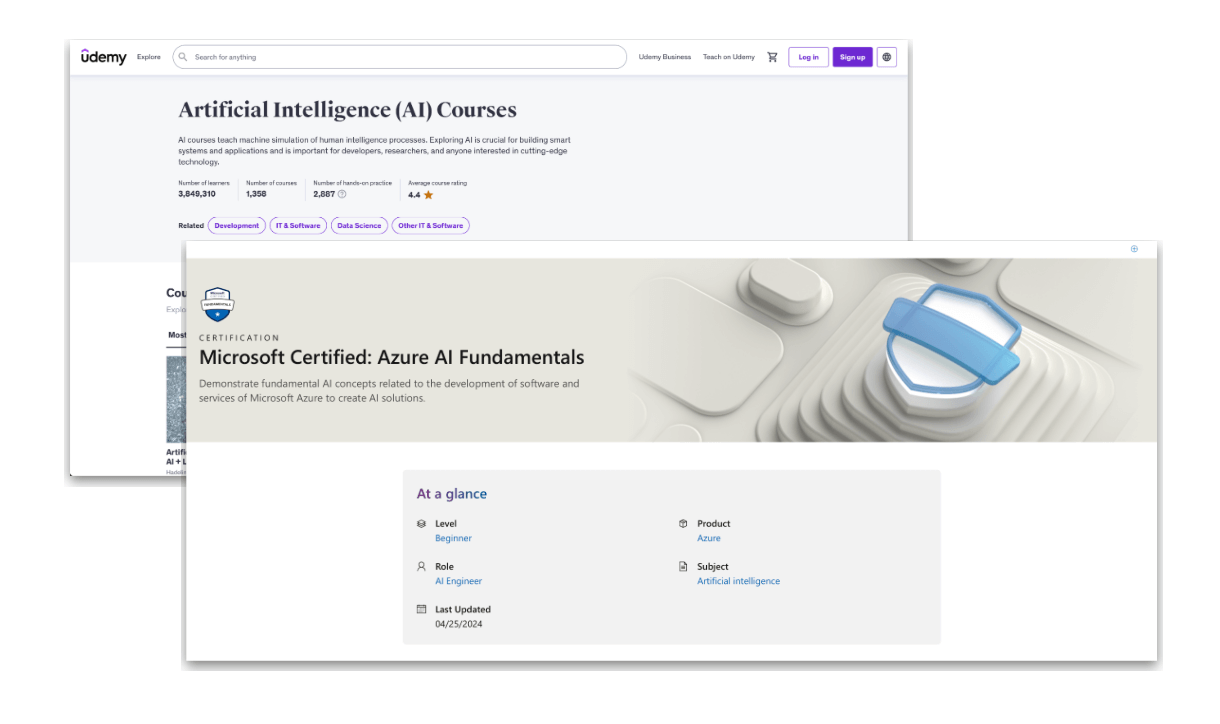Screen dimensions: 1220x724
Task: Open the Artificial intelligence subject link
Action: 738,581
